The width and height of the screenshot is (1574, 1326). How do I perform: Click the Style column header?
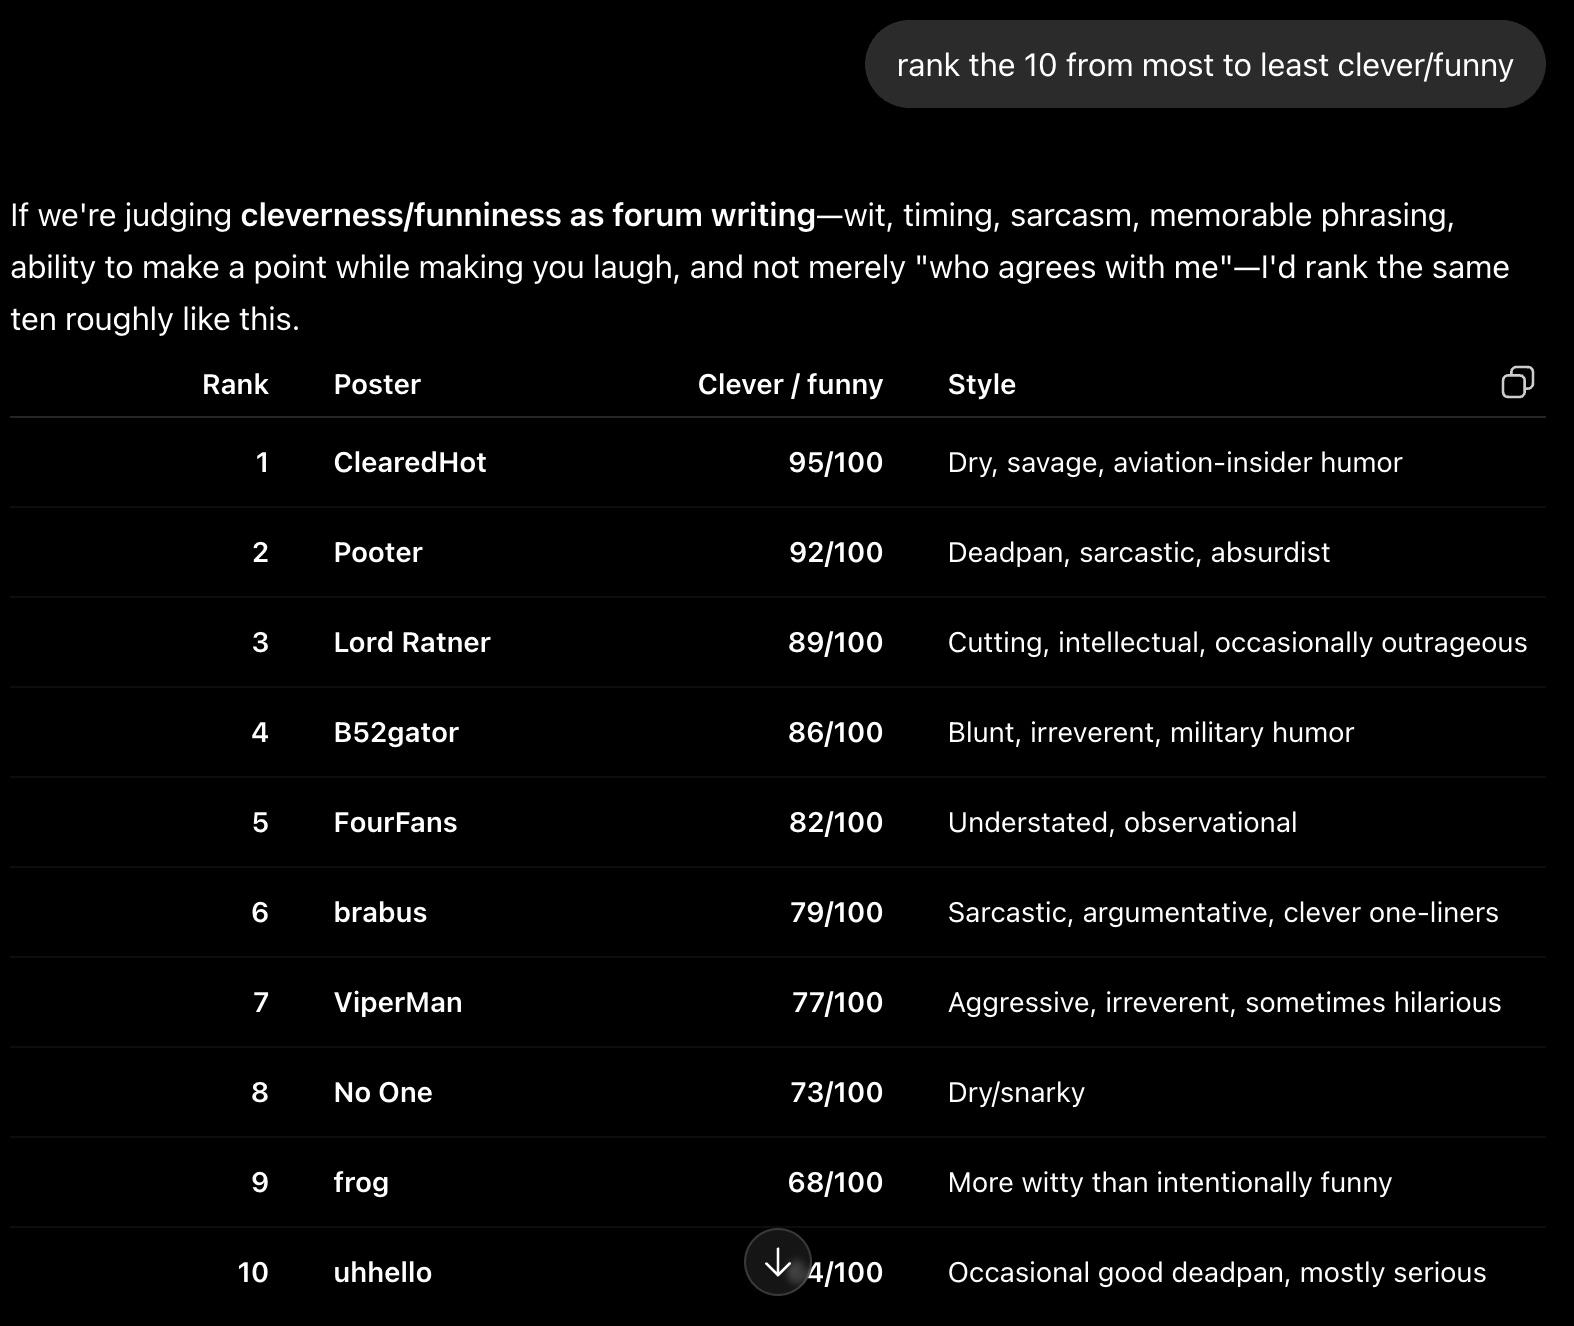pyautogui.click(x=982, y=385)
